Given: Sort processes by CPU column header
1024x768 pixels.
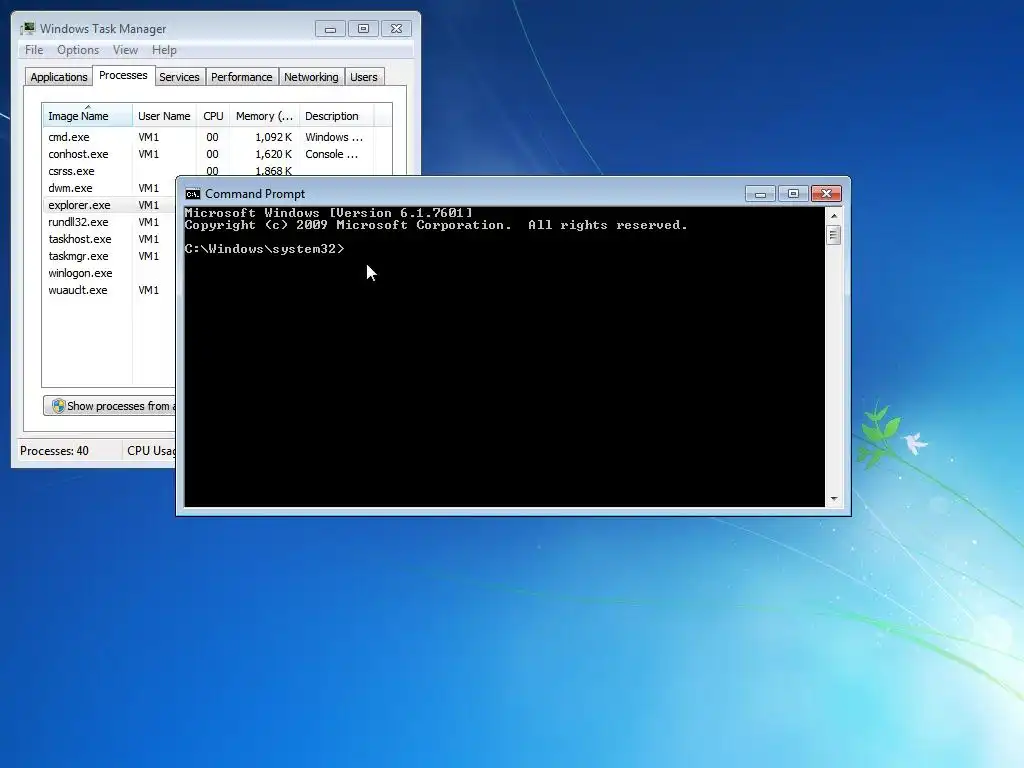Looking at the screenshot, I should [213, 116].
